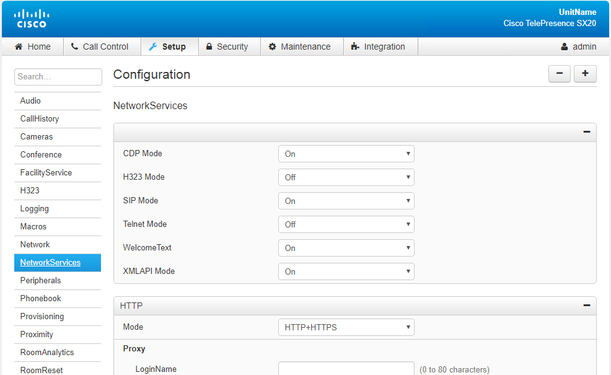Viewport: 611px width, 375px height.
Task: Select FacilityService in the sidebar
Action: [58, 173]
